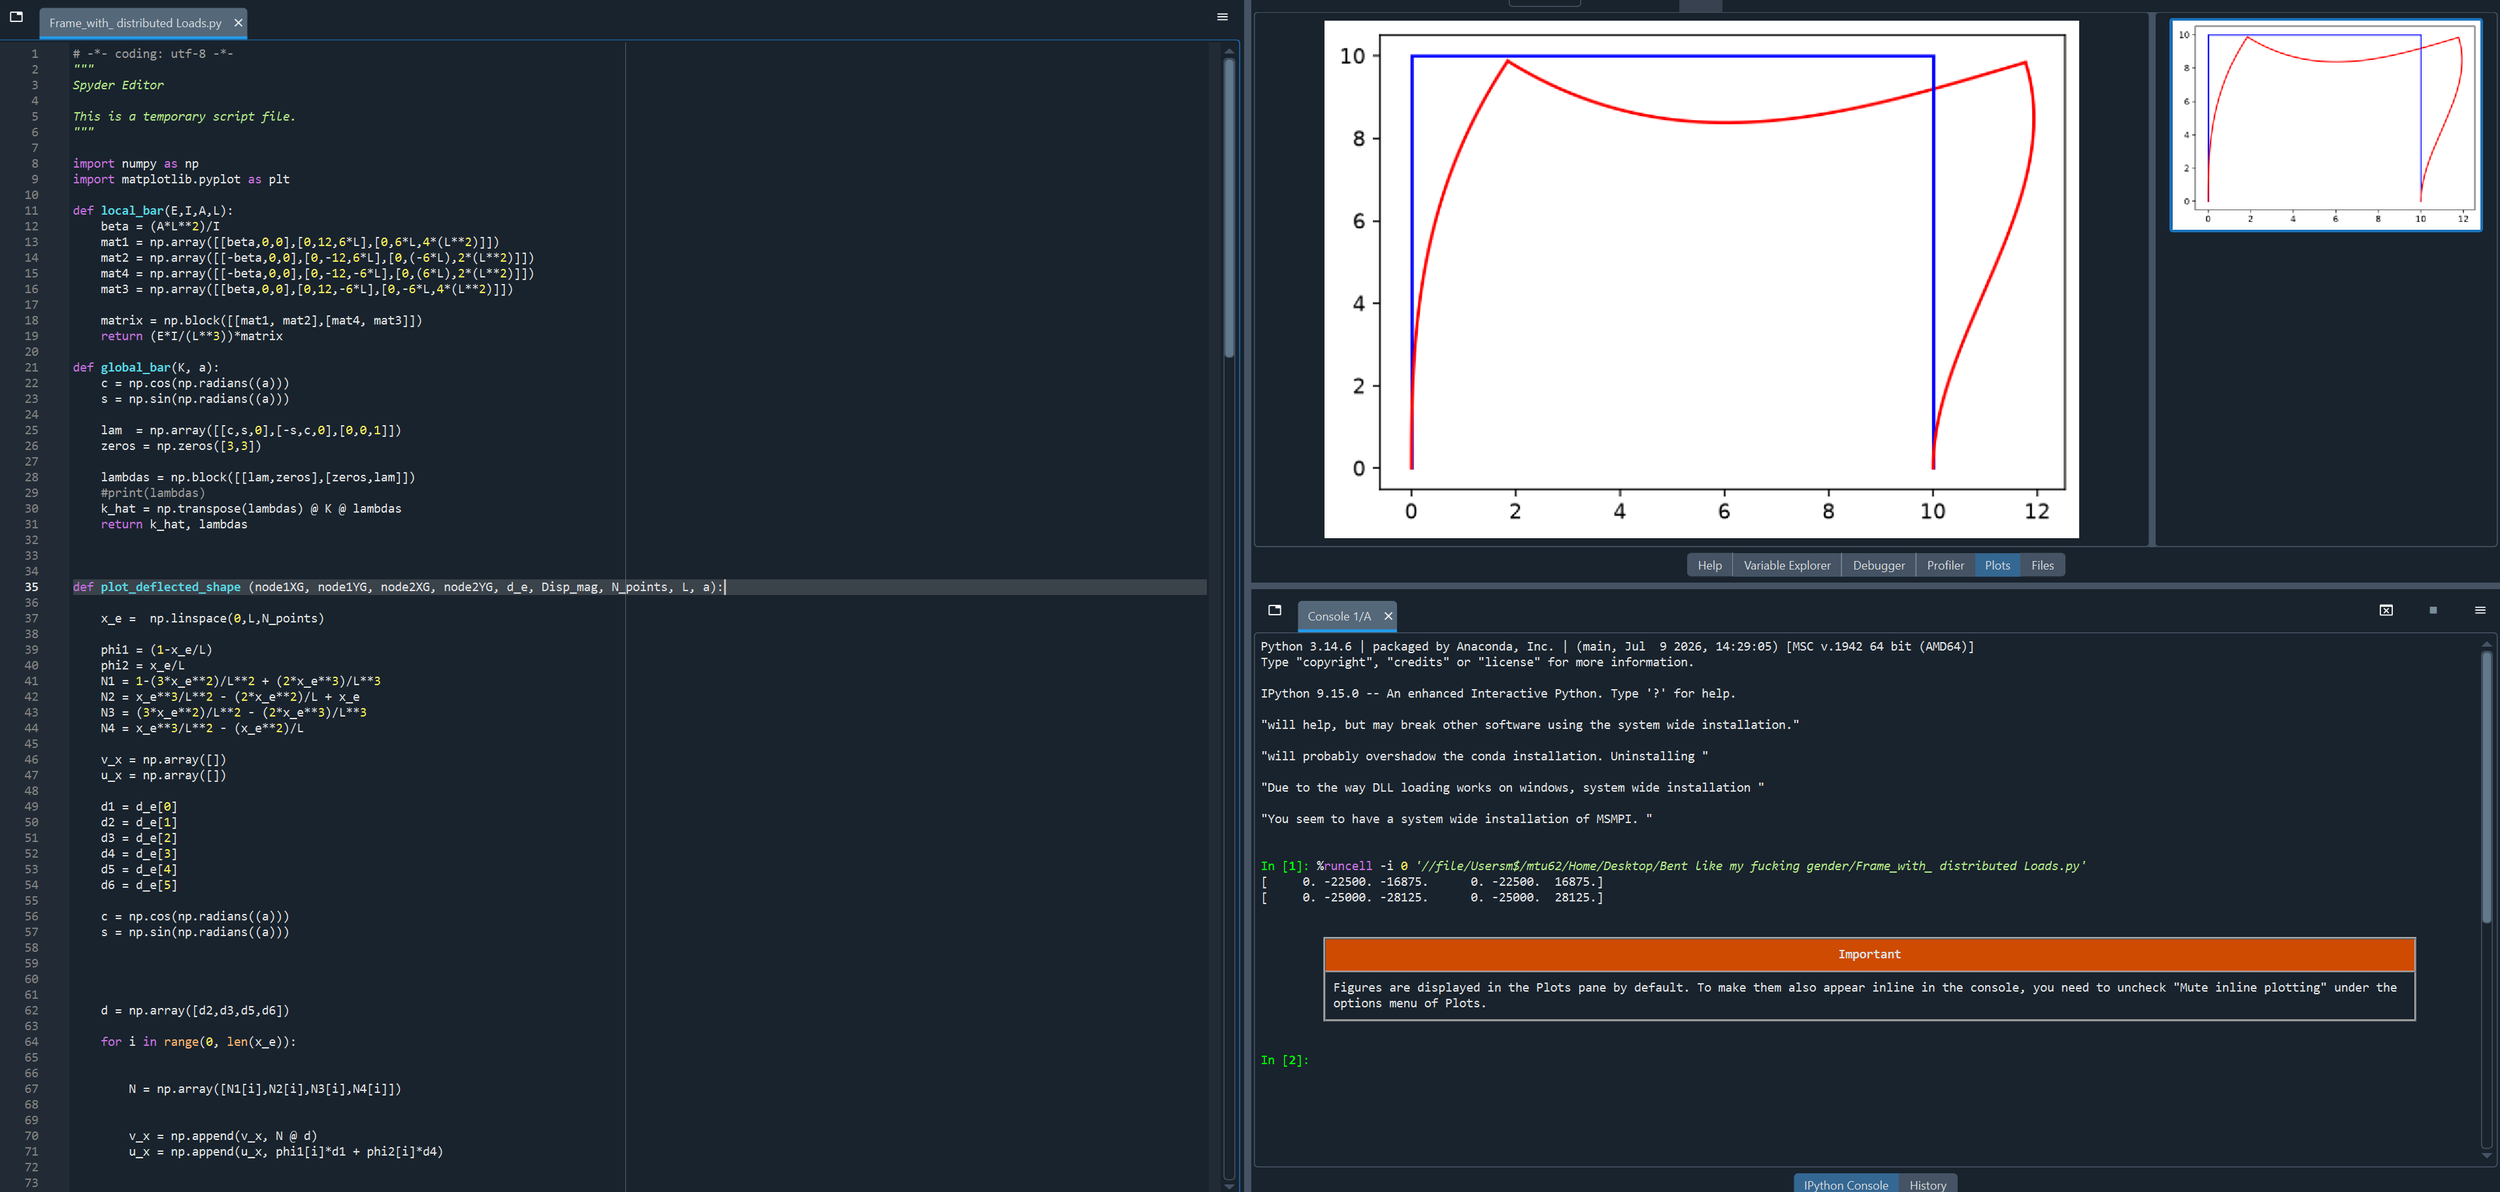Viewport: 2500px width, 1192px height.
Task: Switch to the Variable Explorer tab
Action: pyautogui.click(x=1787, y=565)
